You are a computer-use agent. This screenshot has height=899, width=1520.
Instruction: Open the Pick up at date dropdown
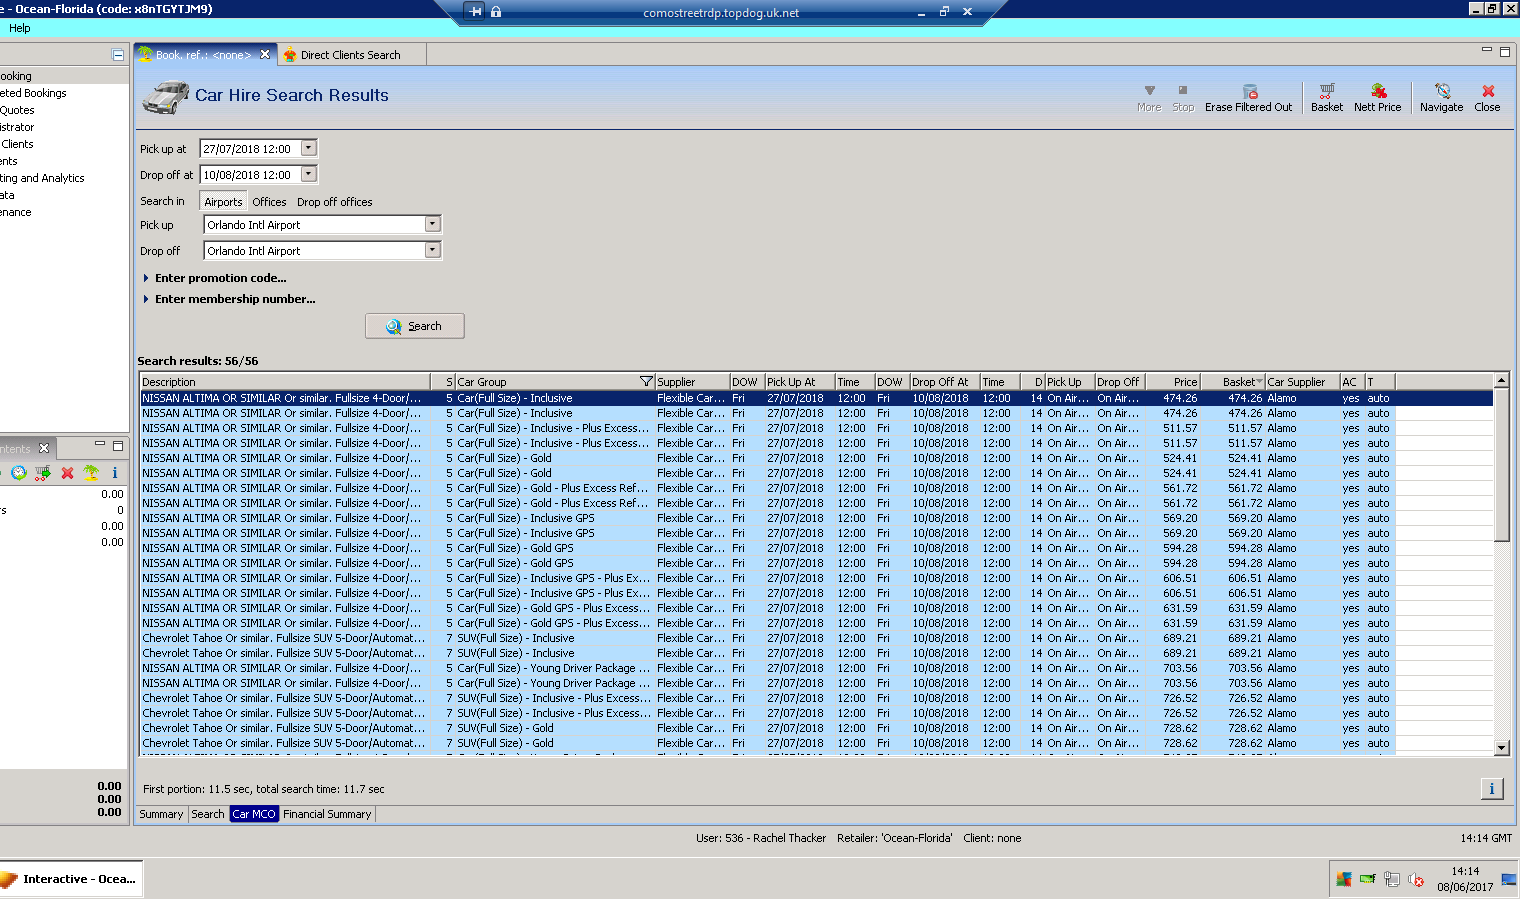click(x=308, y=148)
